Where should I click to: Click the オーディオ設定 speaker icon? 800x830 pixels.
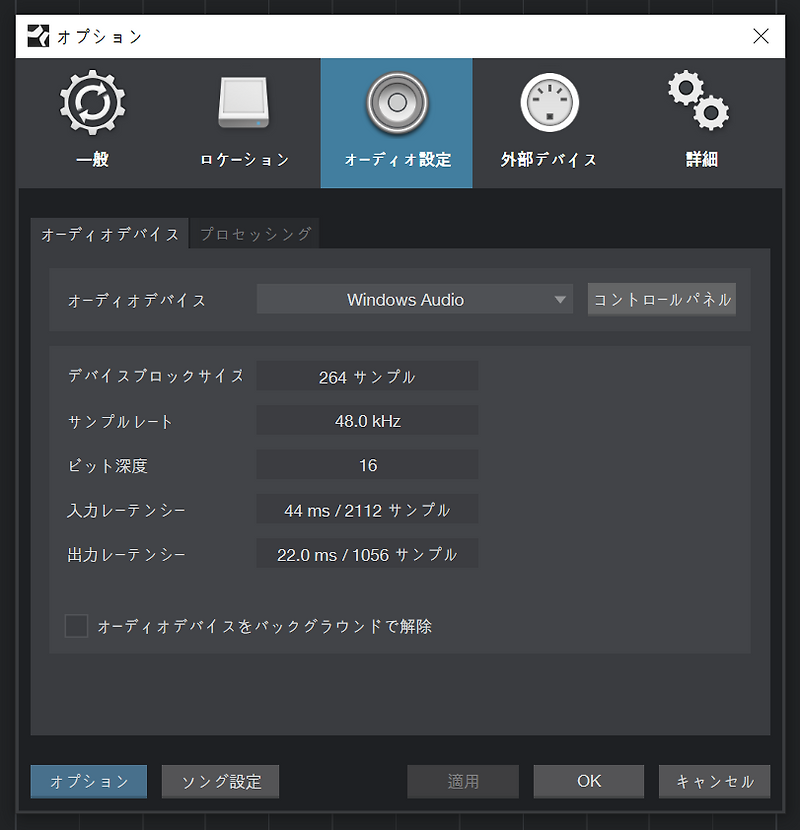coord(397,103)
